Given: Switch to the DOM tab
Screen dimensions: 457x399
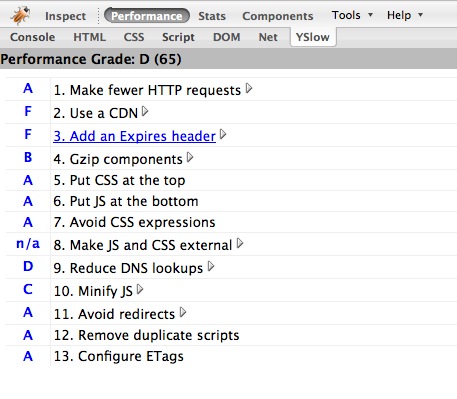Looking at the screenshot, I should coord(227,37).
